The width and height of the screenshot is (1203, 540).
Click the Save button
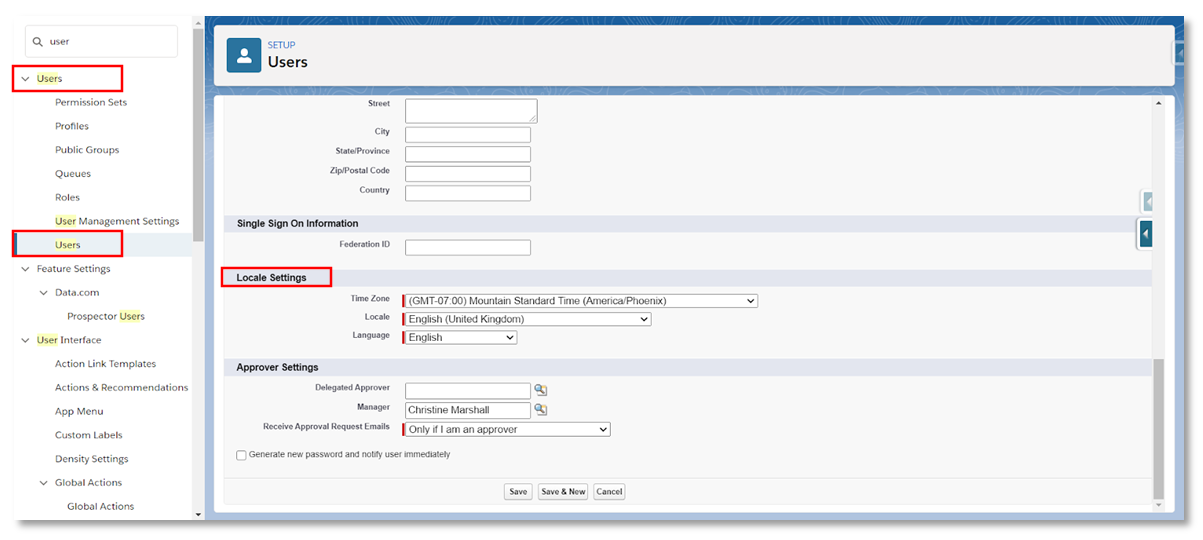[518, 492]
